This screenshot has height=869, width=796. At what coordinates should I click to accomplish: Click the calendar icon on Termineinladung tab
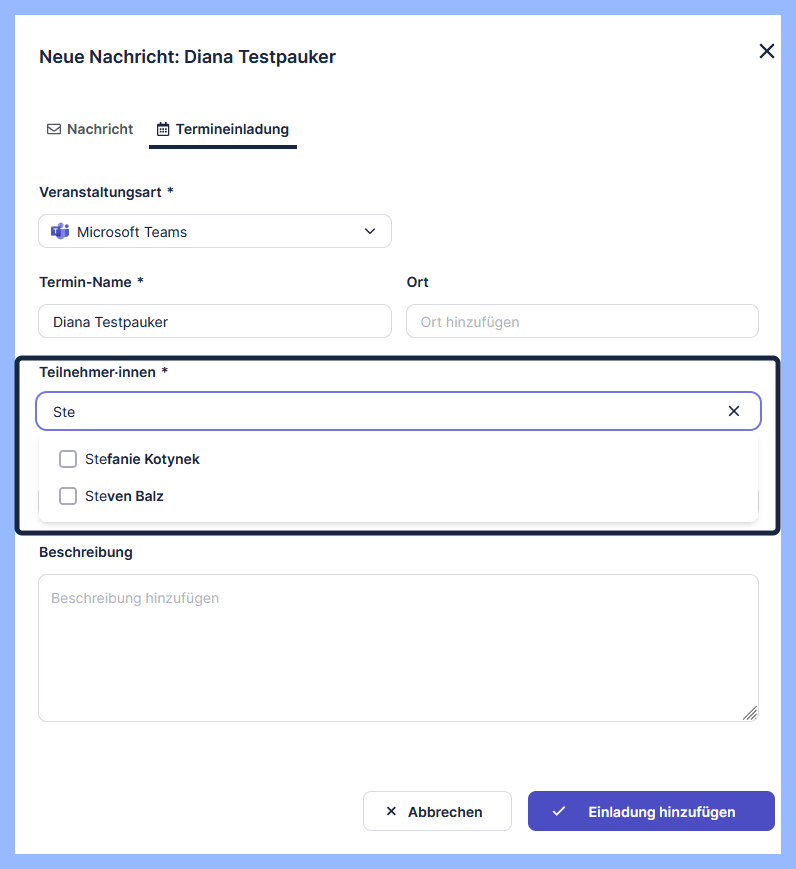click(163, 129)
